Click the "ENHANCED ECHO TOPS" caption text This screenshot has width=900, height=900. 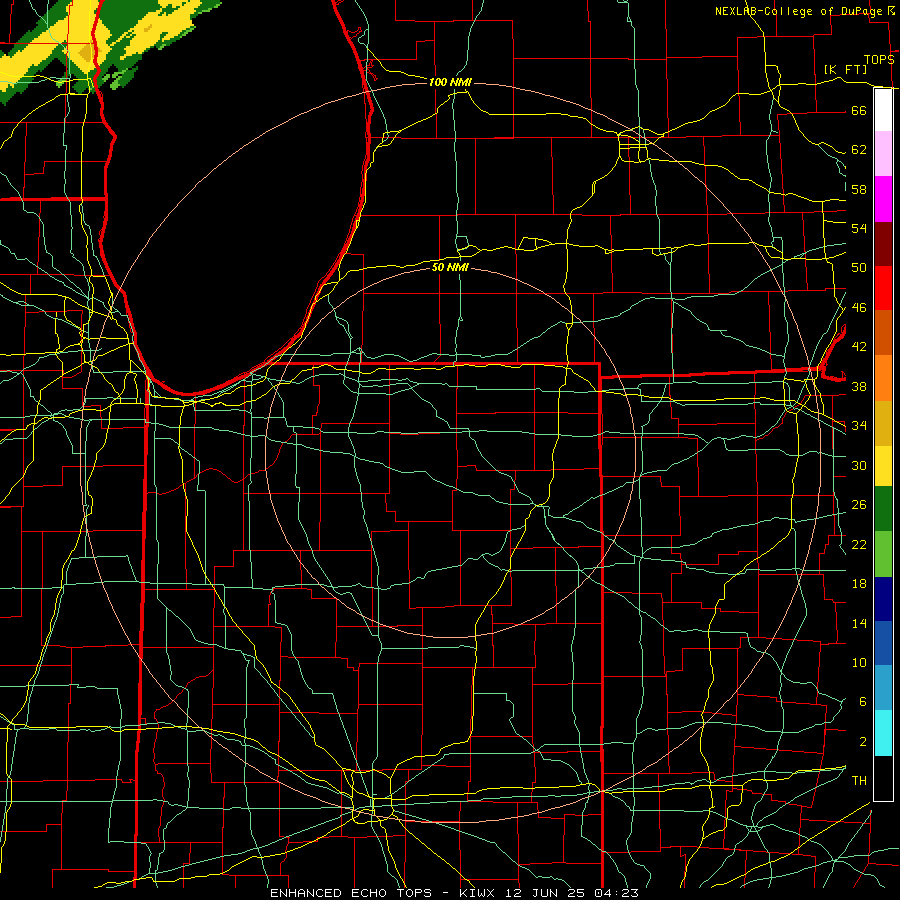click(x=351, y=893)
